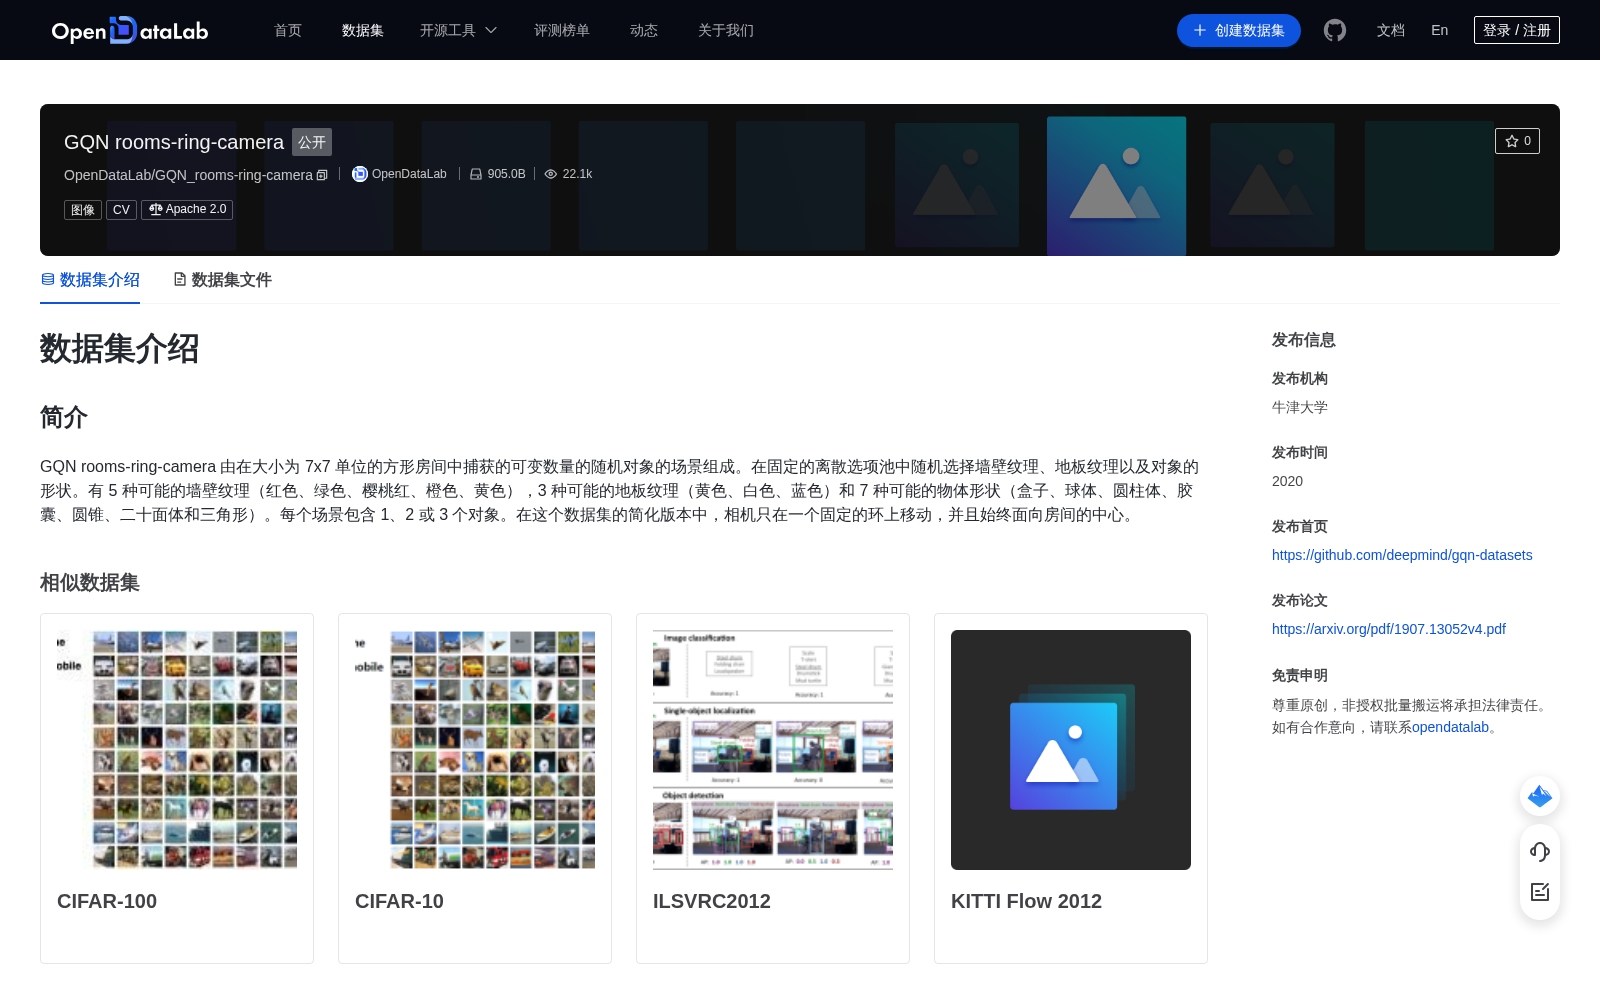The width and height of the screenshot is (1600, 1000).
Task: Open 关于我们 in the navbar
Action: [726, 30]
